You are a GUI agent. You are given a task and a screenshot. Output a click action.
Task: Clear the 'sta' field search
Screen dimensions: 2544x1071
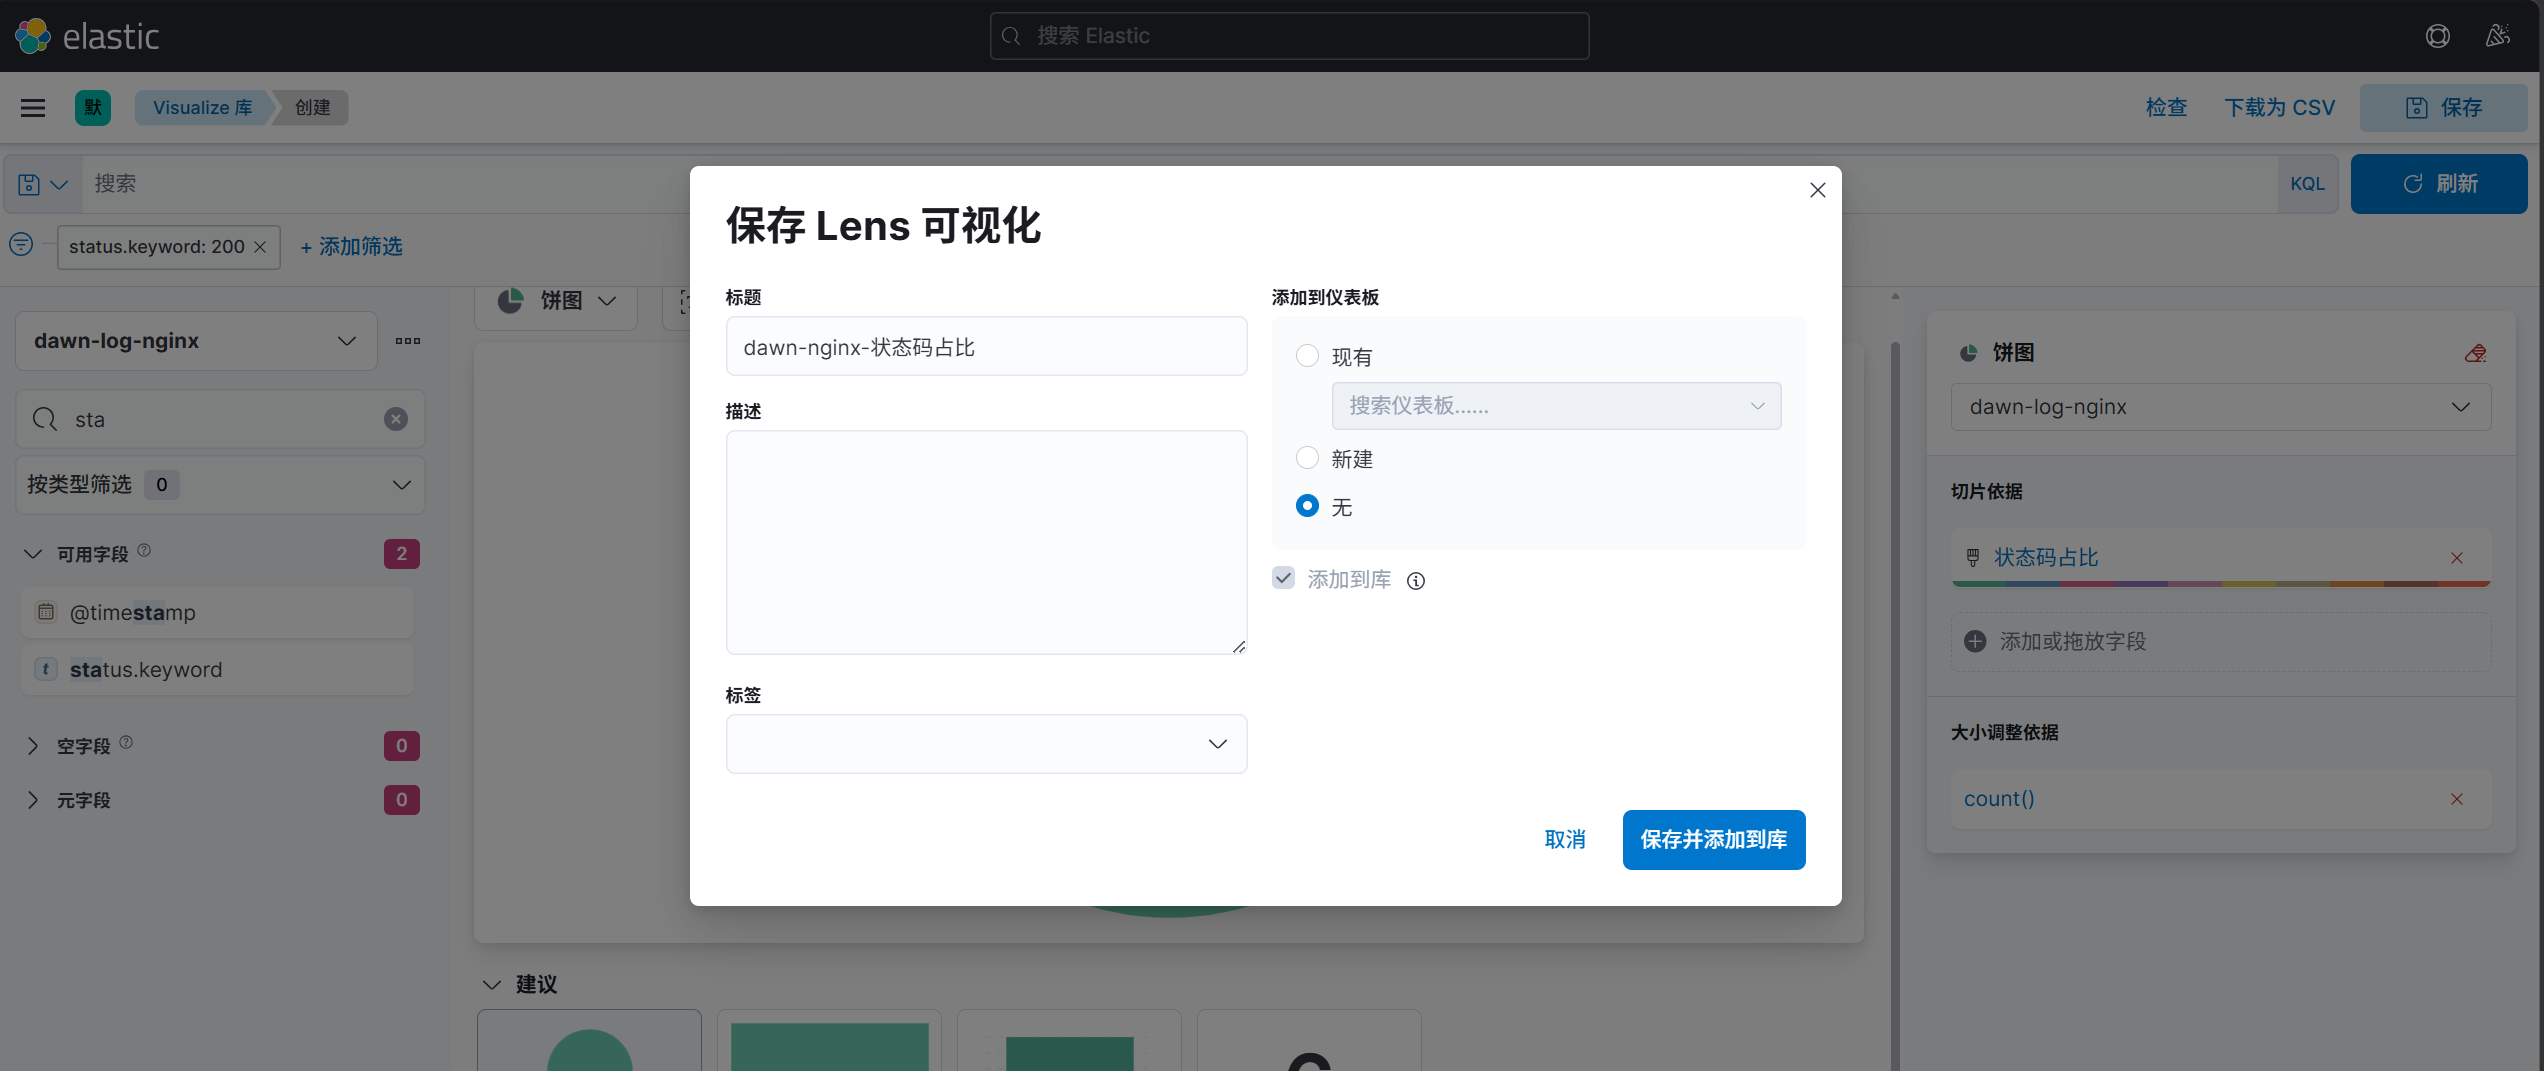(x=396, y=419)
